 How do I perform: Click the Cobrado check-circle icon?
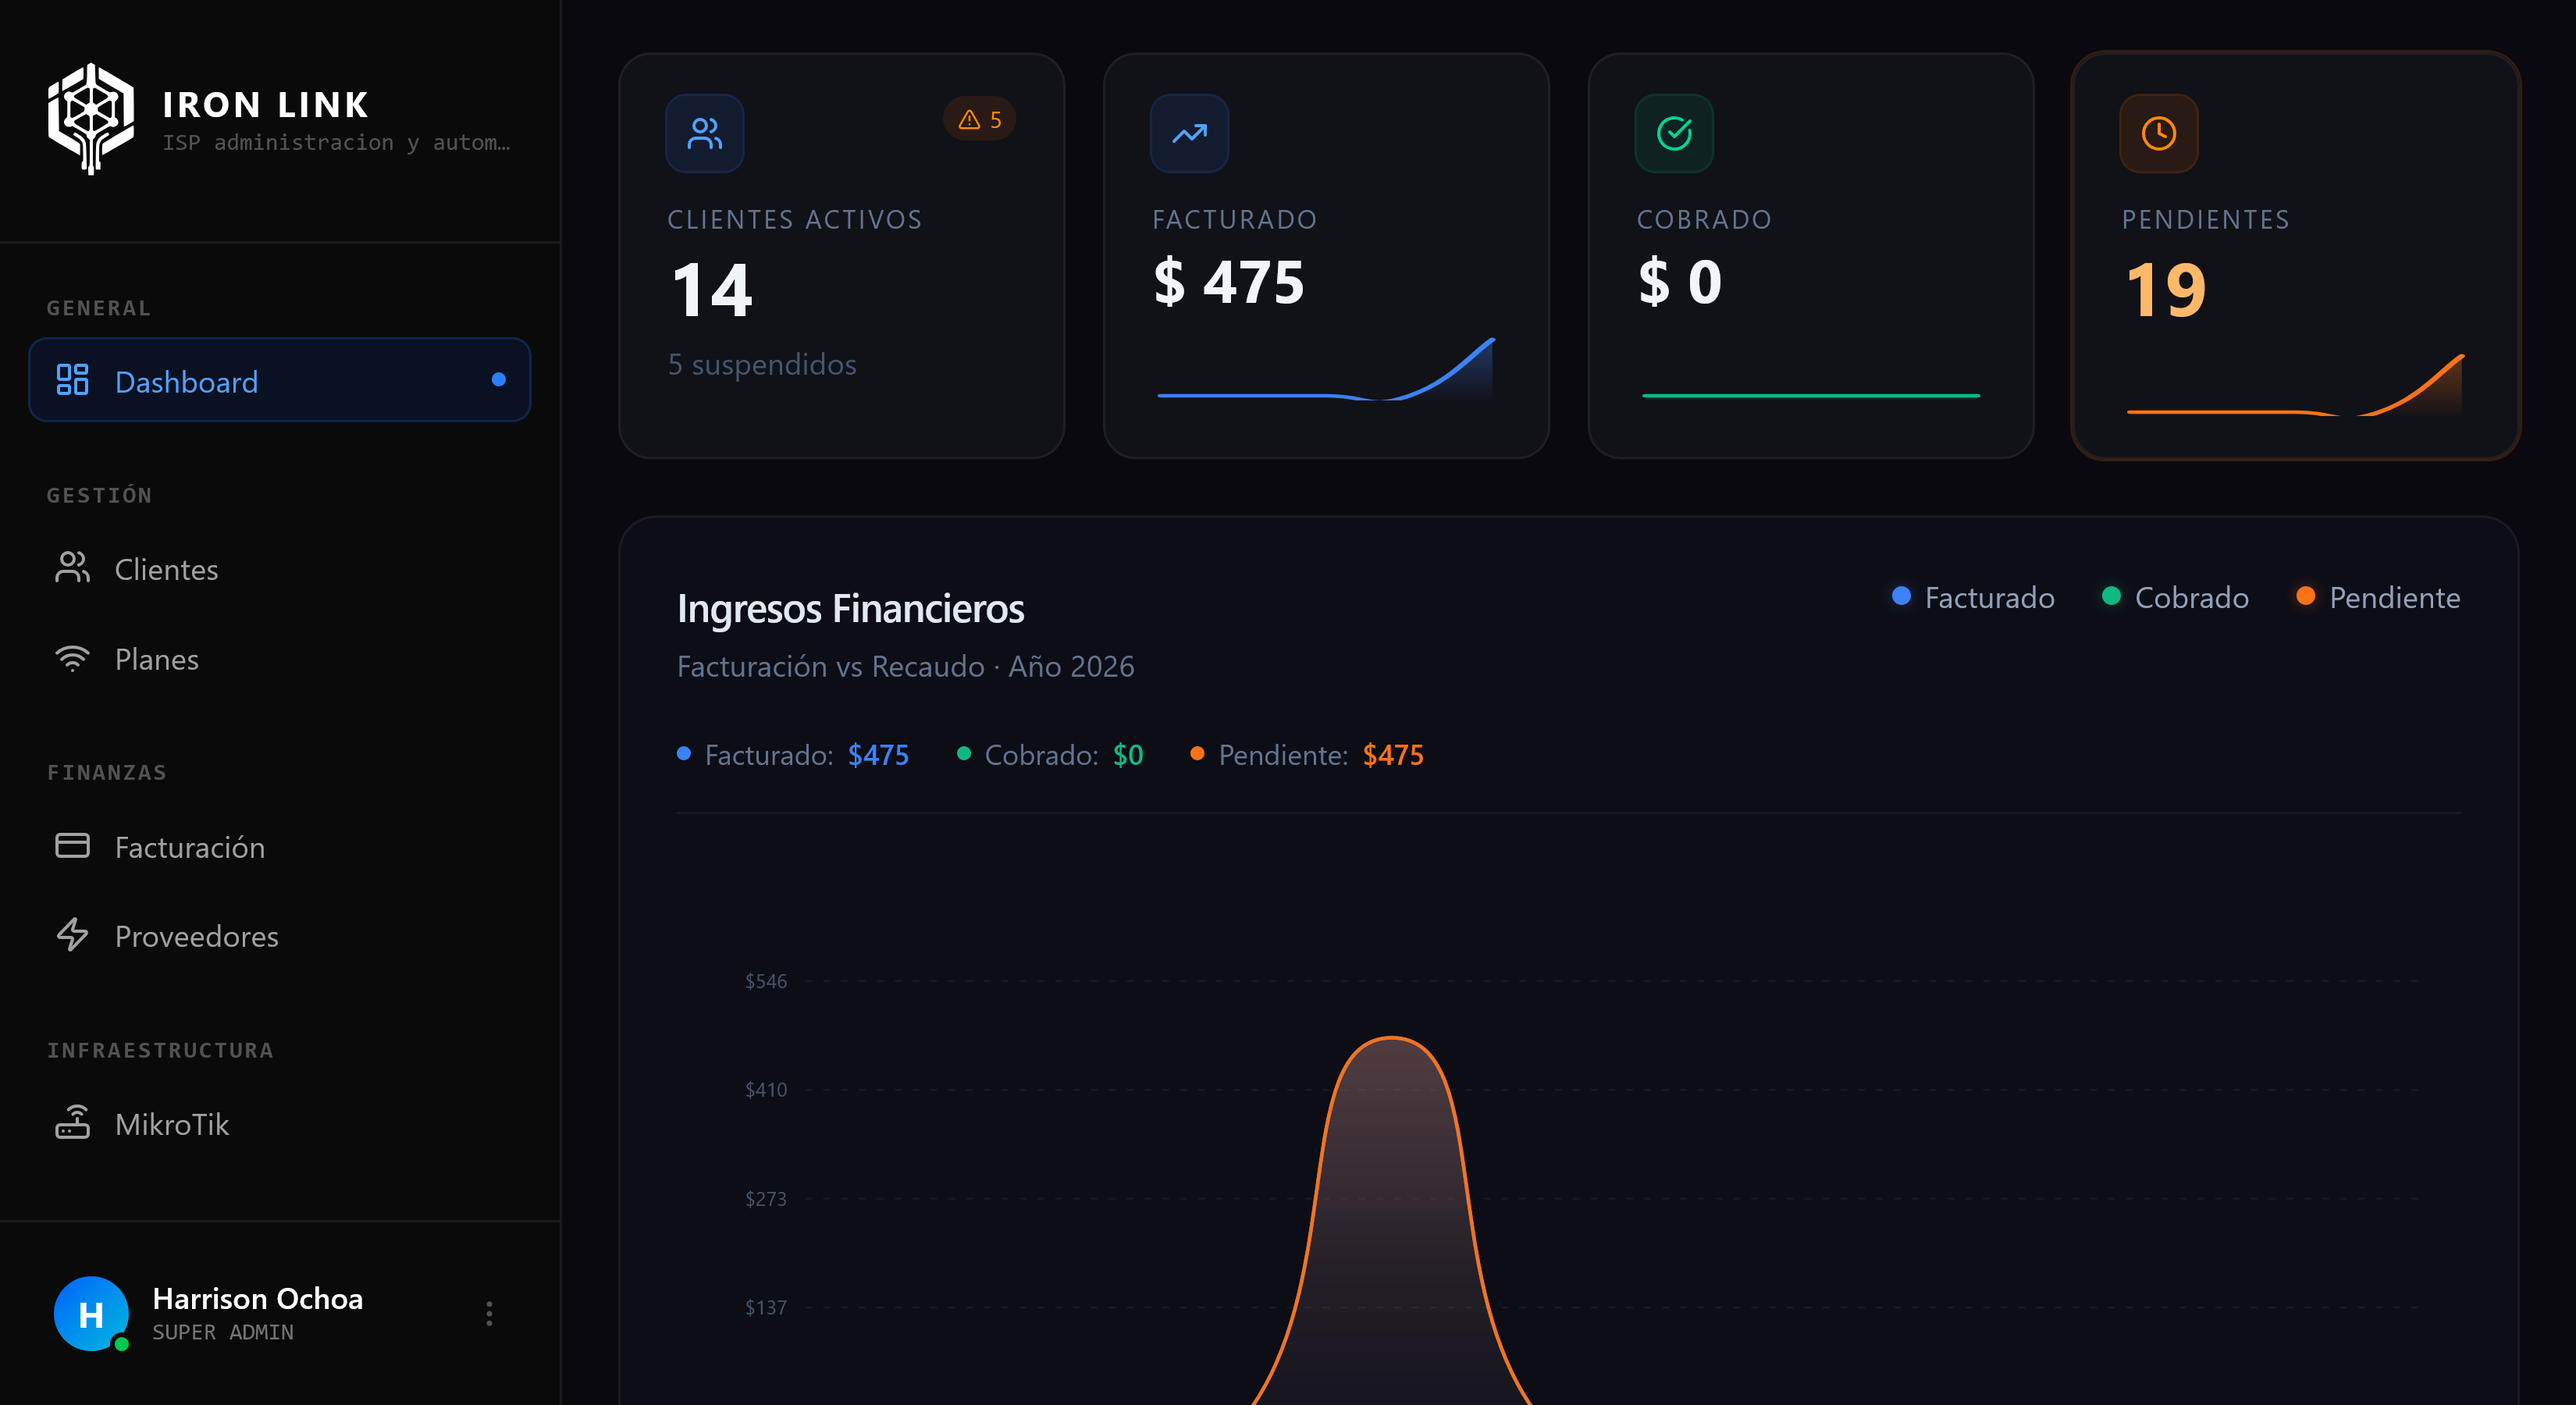tap(1674, 133)
